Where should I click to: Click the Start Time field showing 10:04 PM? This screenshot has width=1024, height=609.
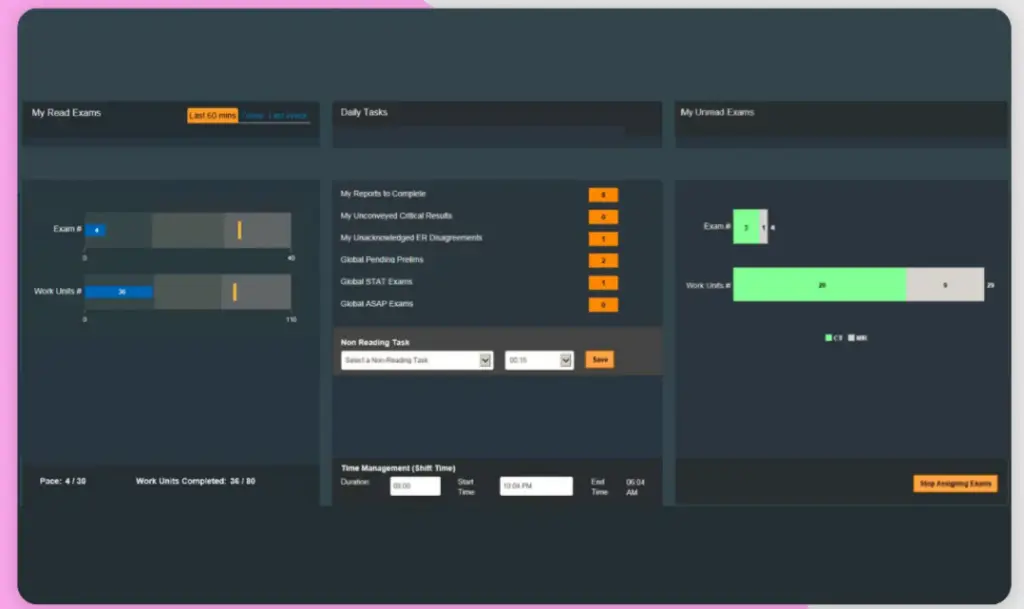[x=536, y=485]
